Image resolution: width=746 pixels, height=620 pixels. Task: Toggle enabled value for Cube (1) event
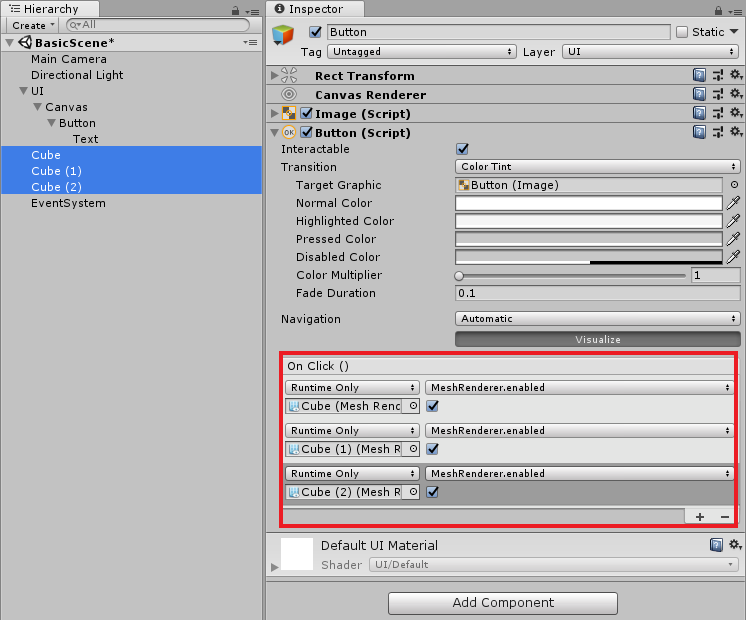pos(432,449)
